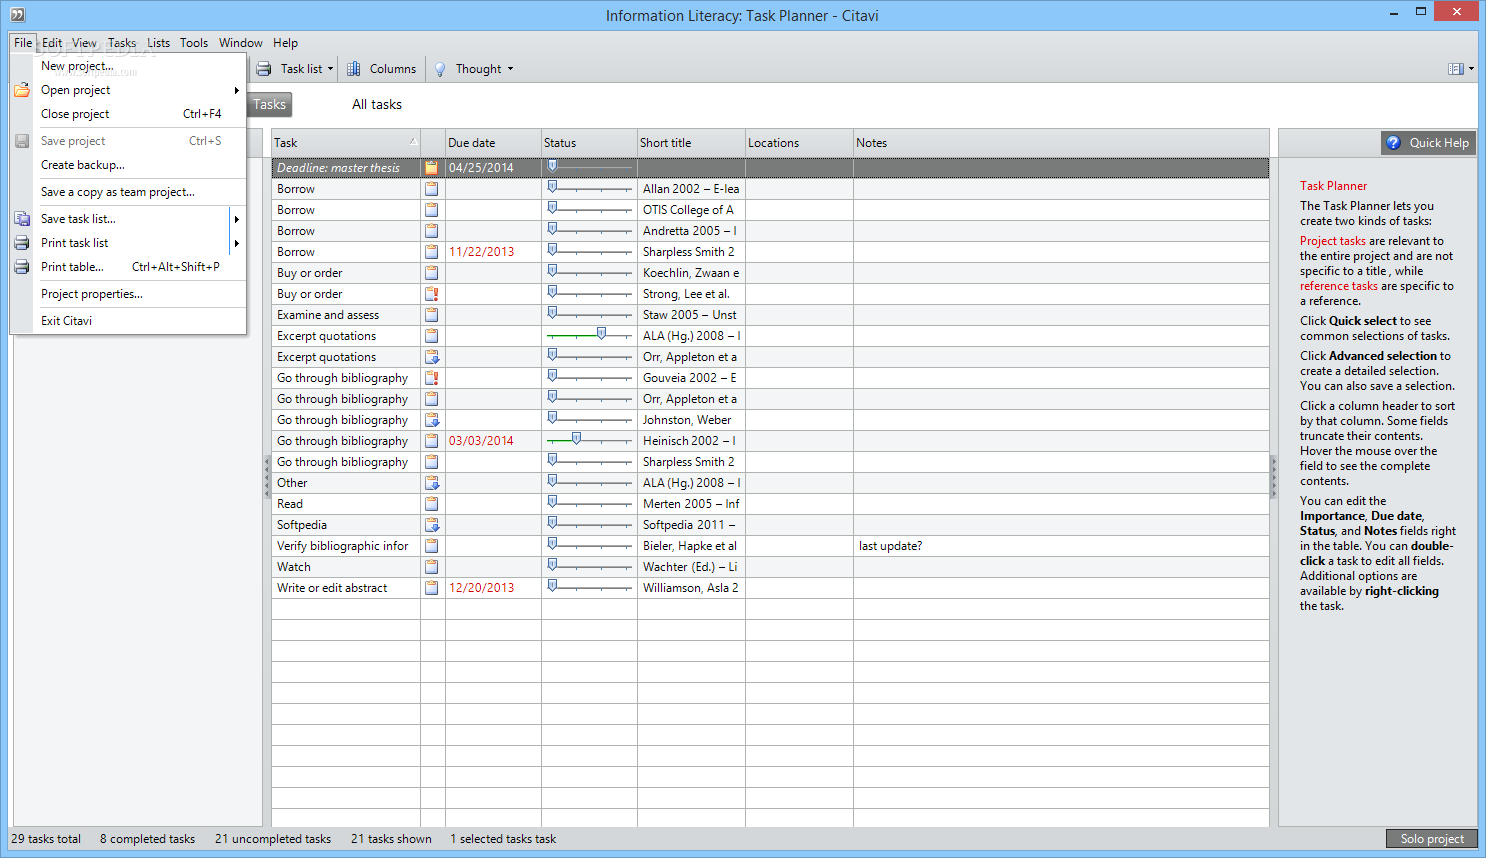This screenshot has height=858, width=1486.
Task: Click the task icon in the Softpedia row
Action: click(431, 525)
